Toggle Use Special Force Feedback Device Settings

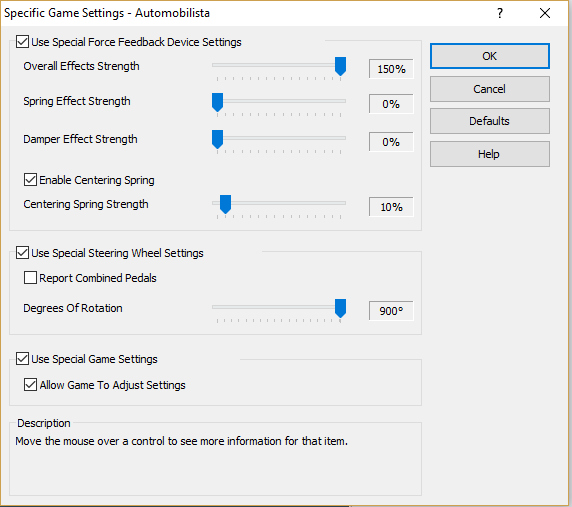(x=23, y=42)
